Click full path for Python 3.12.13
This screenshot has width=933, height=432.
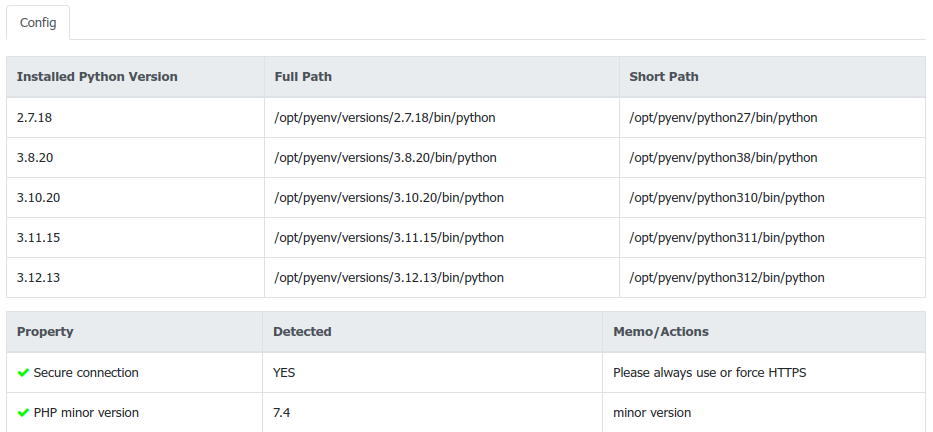point(389,278)
